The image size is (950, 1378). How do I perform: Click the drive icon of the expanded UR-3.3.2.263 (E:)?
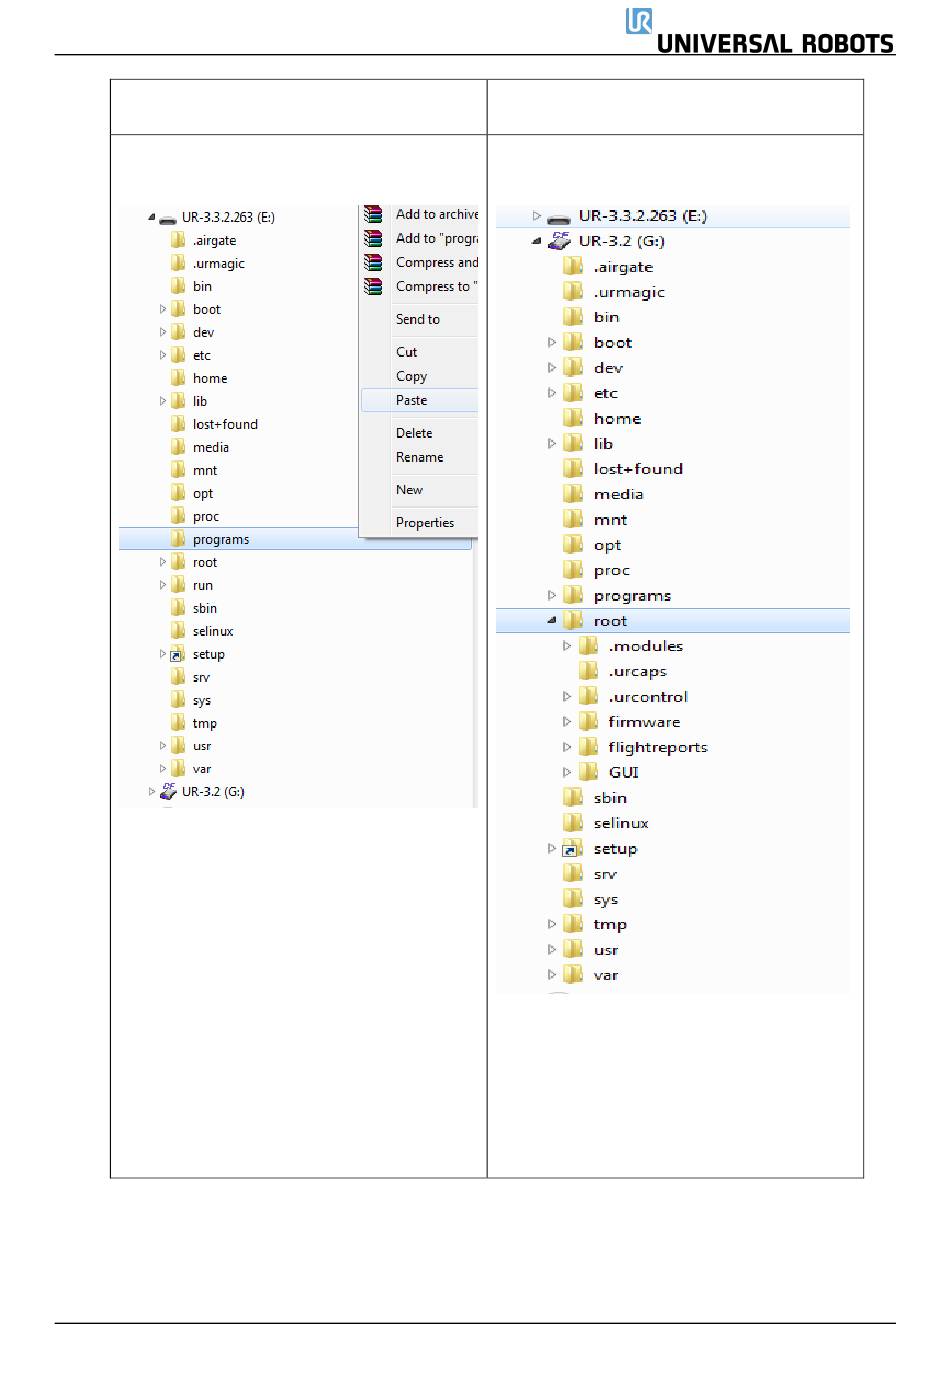168,217
